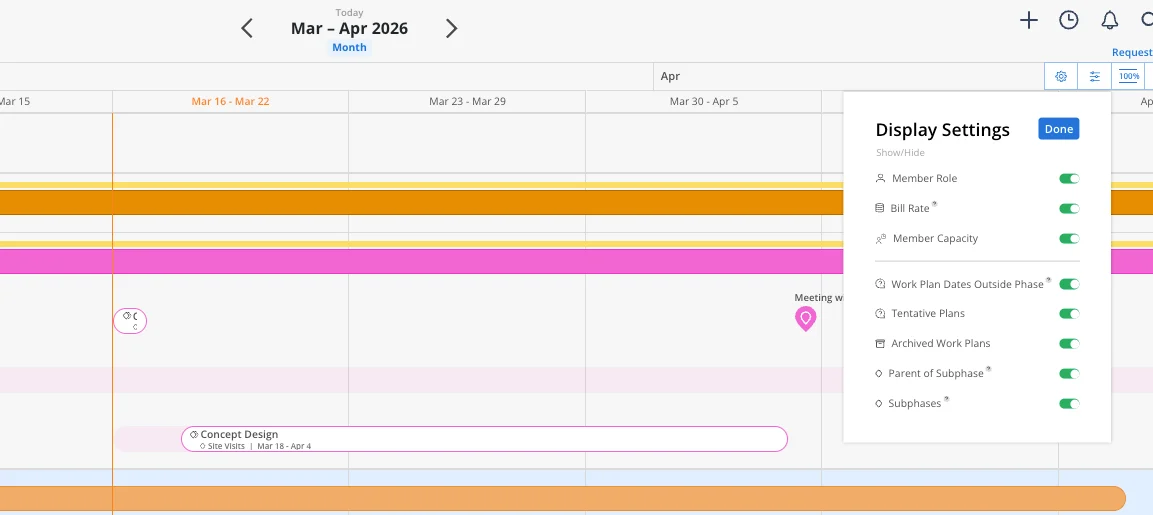Click the display settings gear icon
This screenshot has width=1153, height=515.
(x=1061, y=77)
